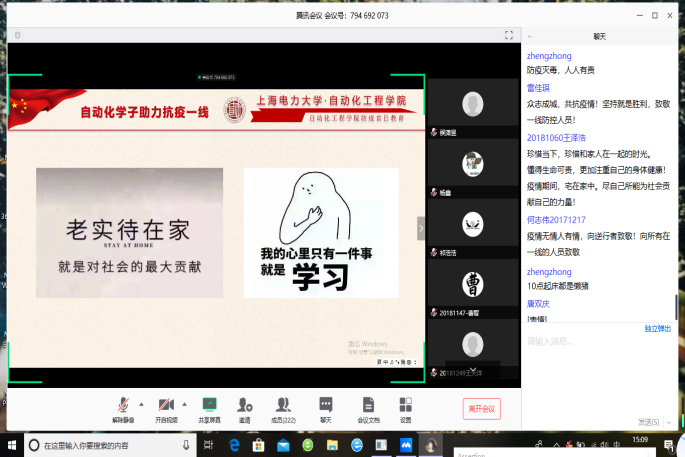Open the 设置 settings icon

(x=405, y=407)
